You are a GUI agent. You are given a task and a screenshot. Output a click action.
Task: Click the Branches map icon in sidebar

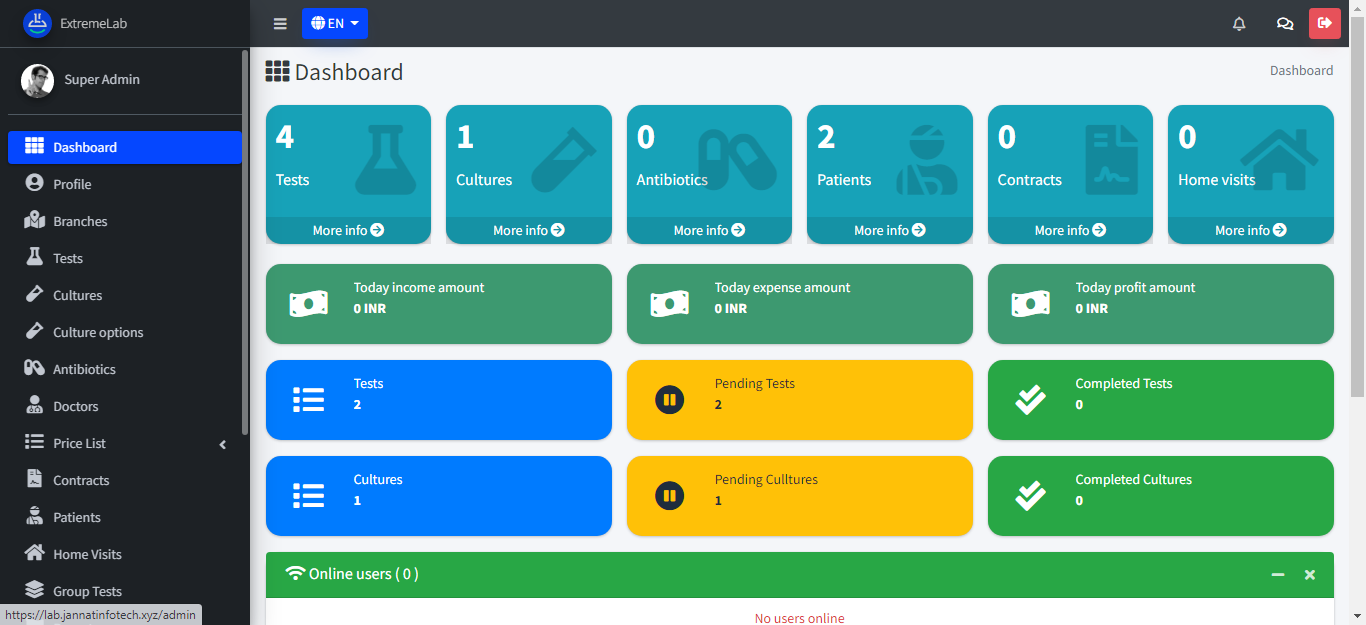35,221
